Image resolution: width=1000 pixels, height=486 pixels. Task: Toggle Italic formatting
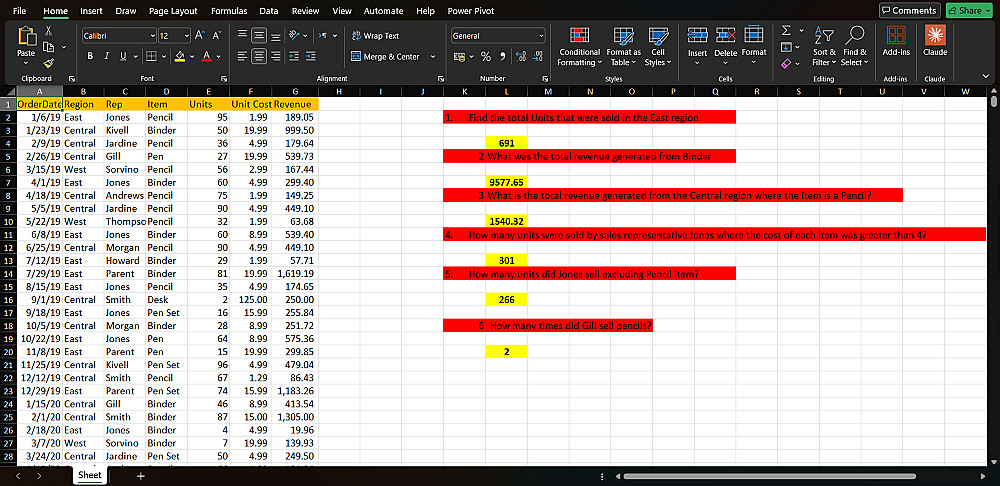106,56
